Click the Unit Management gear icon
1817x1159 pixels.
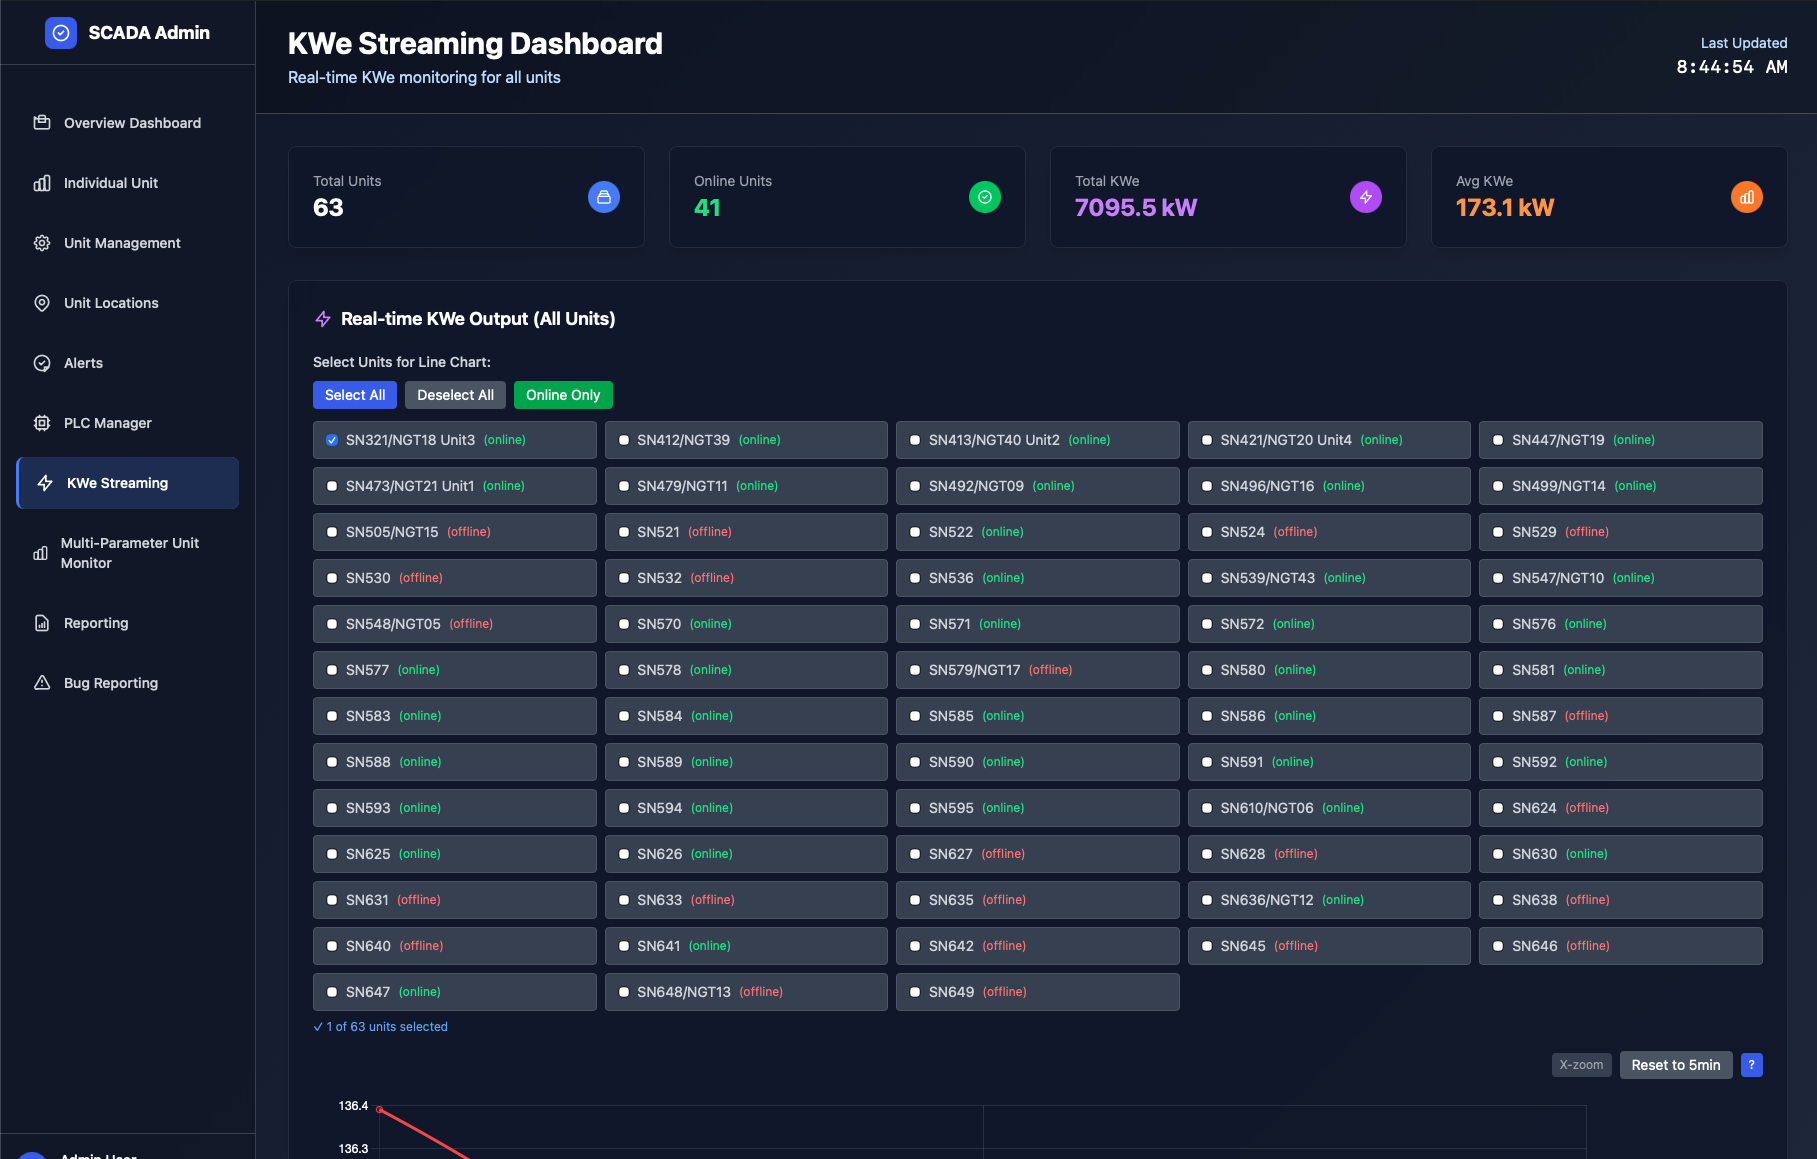(x=42, y=243)
